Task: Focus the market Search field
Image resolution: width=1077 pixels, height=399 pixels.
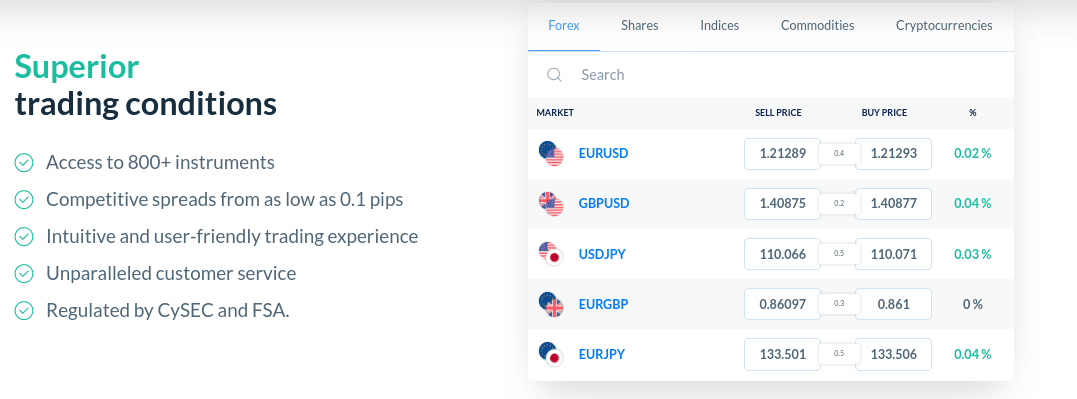Action: click(771, 75)
